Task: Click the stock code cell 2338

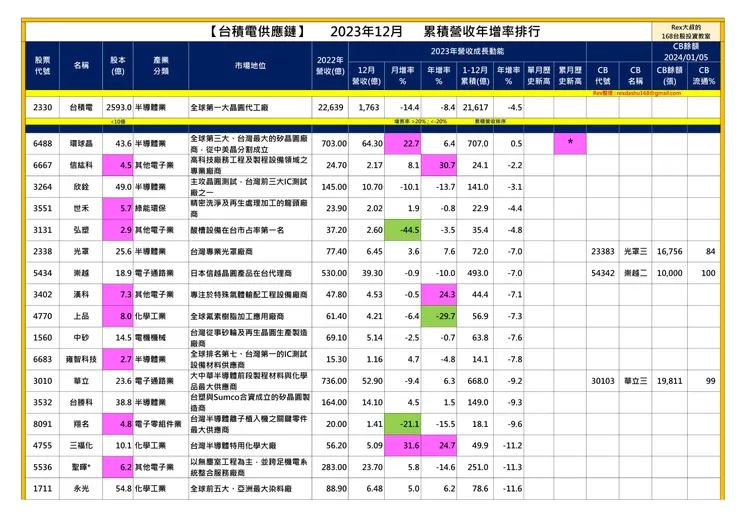Action: 42,252
